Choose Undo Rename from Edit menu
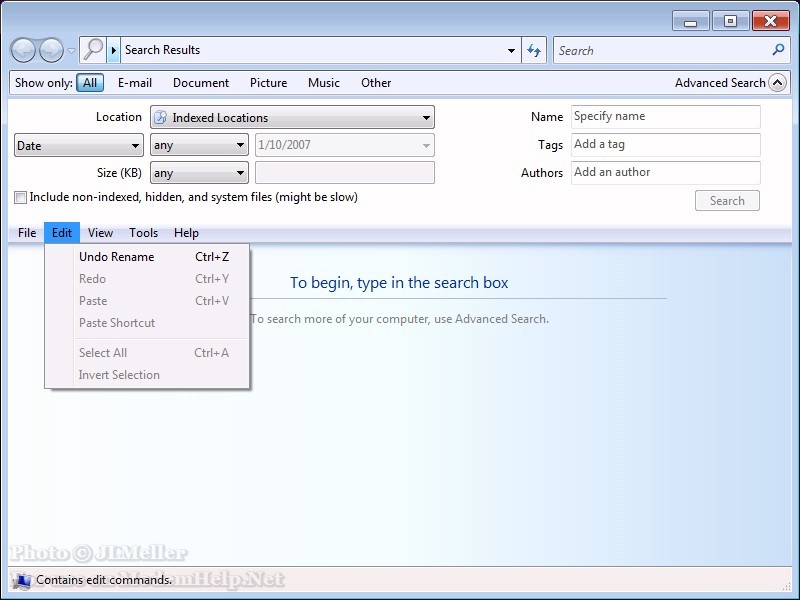 click(x=117, y=257)
